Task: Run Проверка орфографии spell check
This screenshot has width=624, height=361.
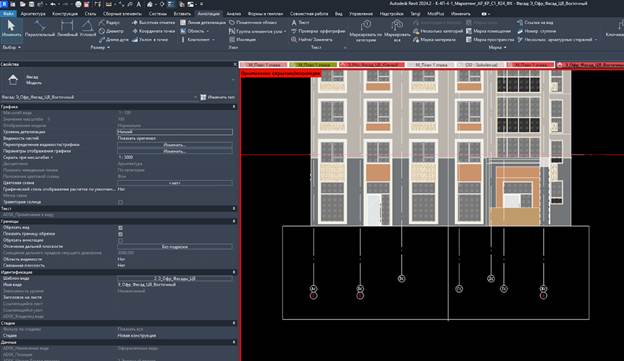Action: (318, 31)
